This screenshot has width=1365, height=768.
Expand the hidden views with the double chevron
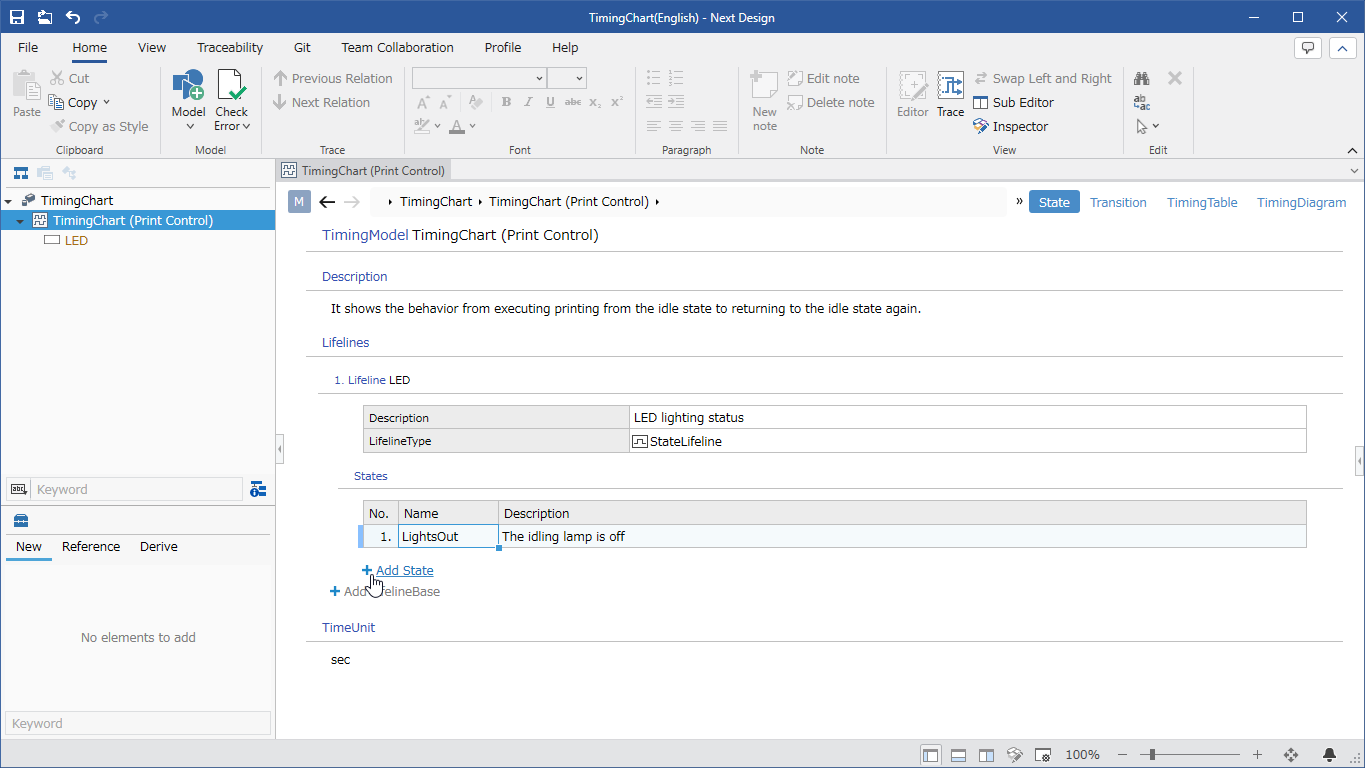[x=1019, y=201]
